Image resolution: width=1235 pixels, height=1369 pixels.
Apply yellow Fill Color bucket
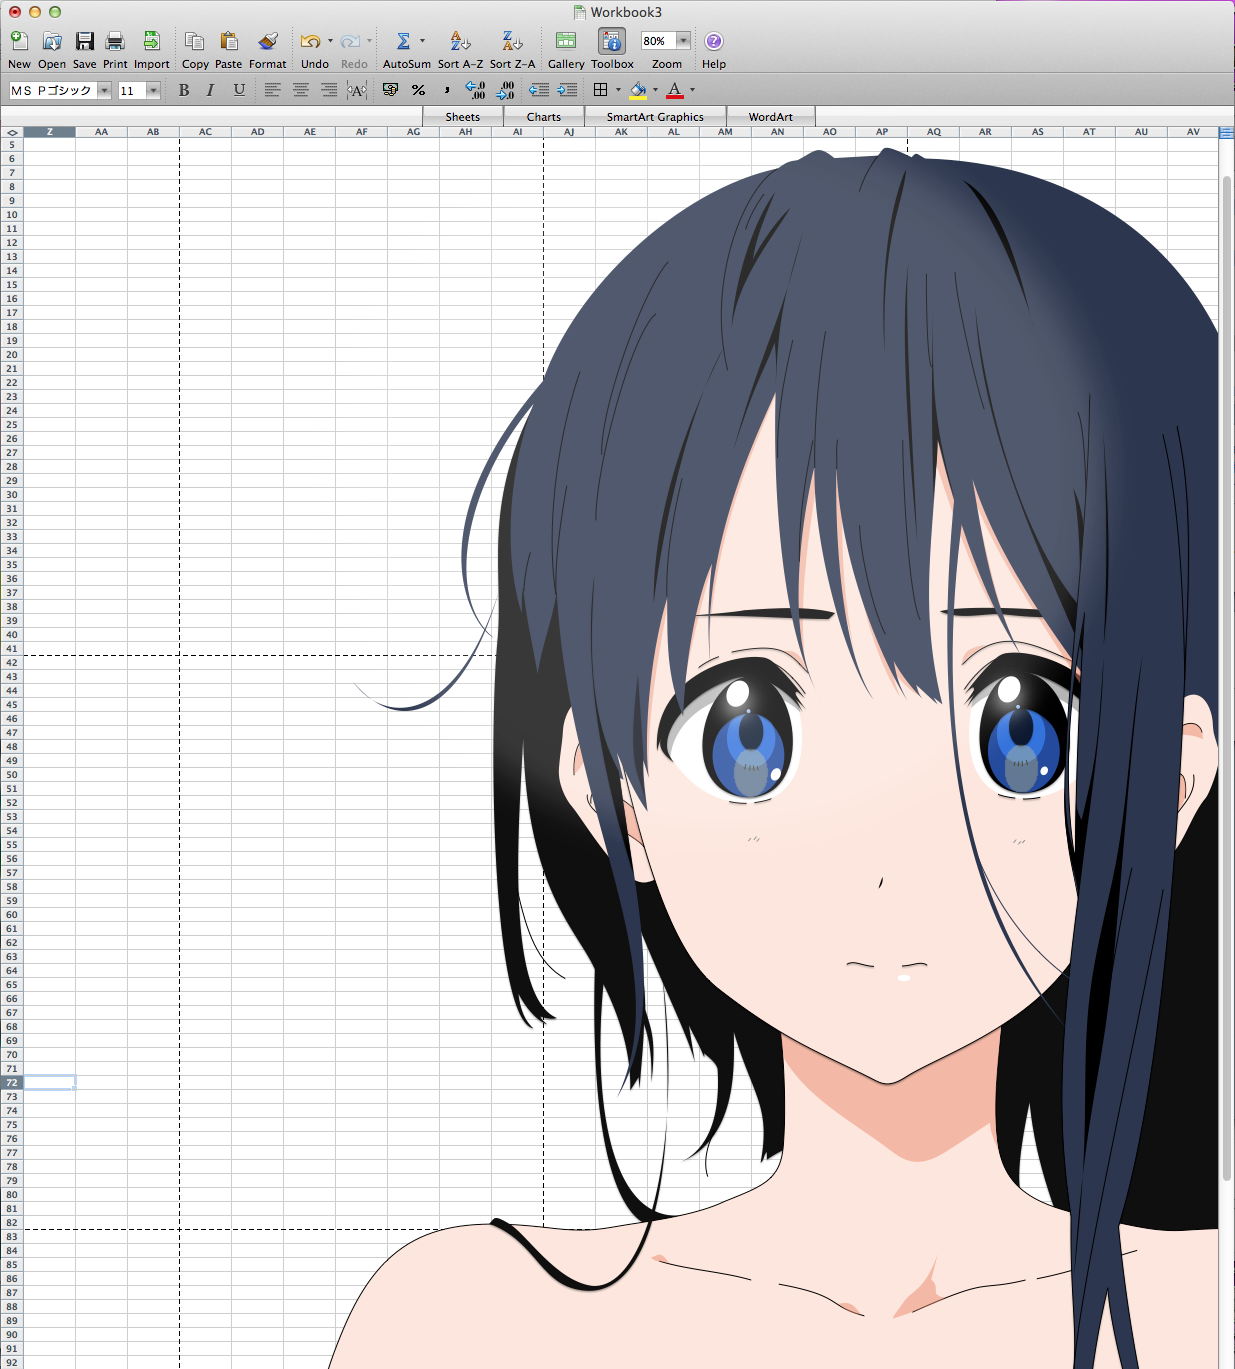[x=638, y=90]
